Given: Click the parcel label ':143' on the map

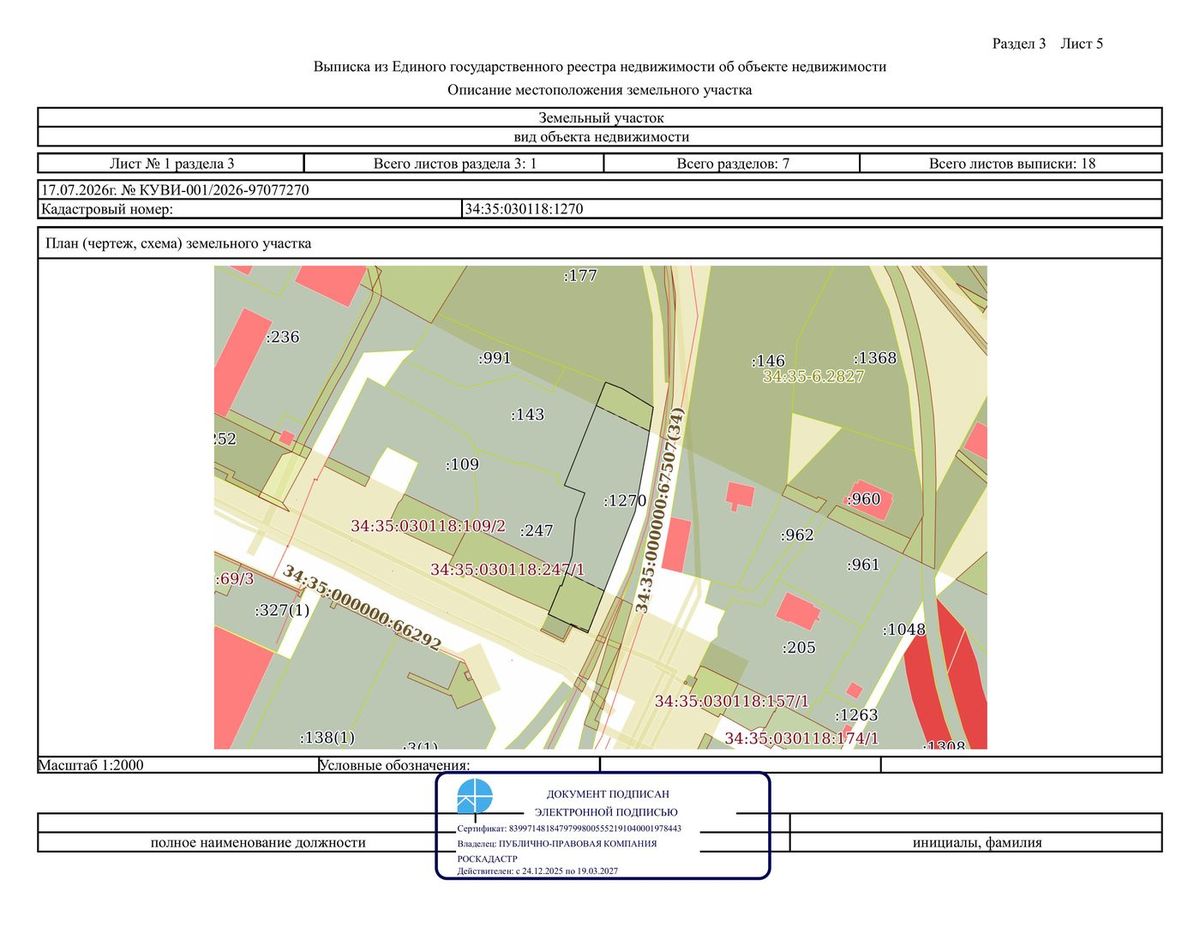Looking at the screenshot, I should 528,414.
